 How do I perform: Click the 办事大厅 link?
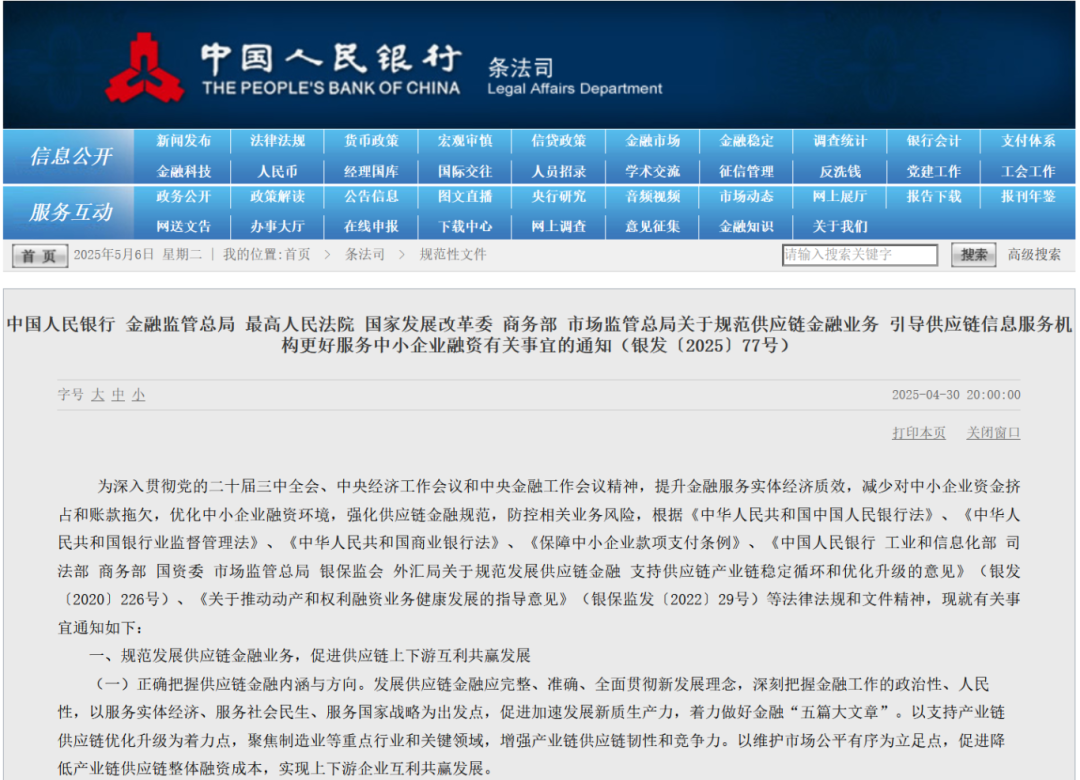277,227
